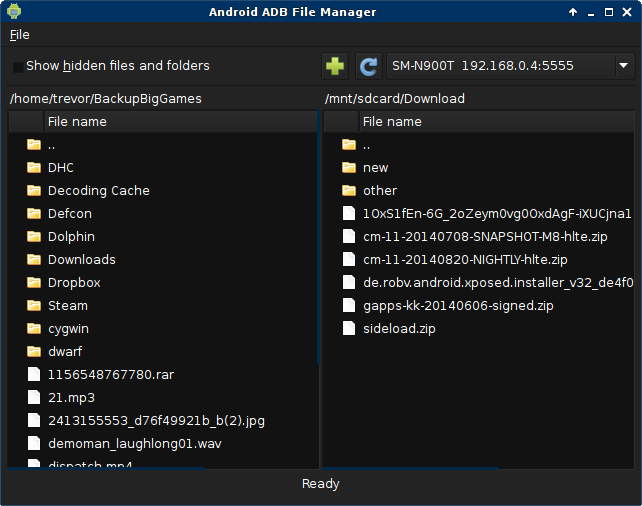Select Downloads folder name in local pane

click(x=81, y=260)
